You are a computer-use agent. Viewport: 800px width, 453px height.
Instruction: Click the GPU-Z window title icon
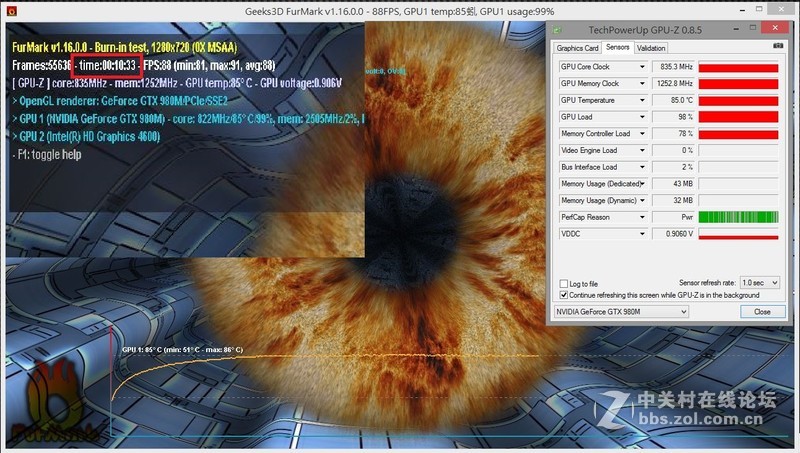[x=559, y=32]
